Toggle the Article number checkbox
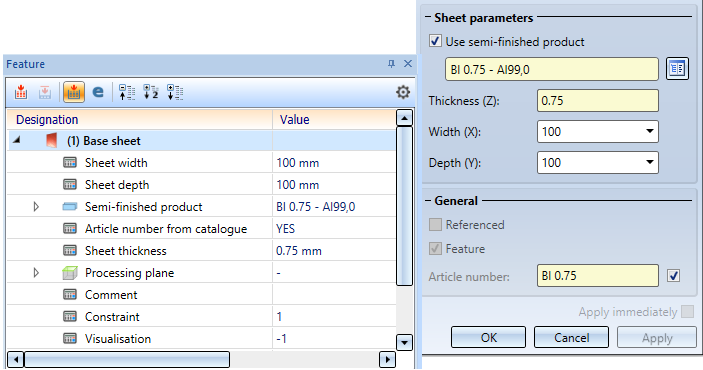This screenshot has width=703, height=370. click(673, 275)
